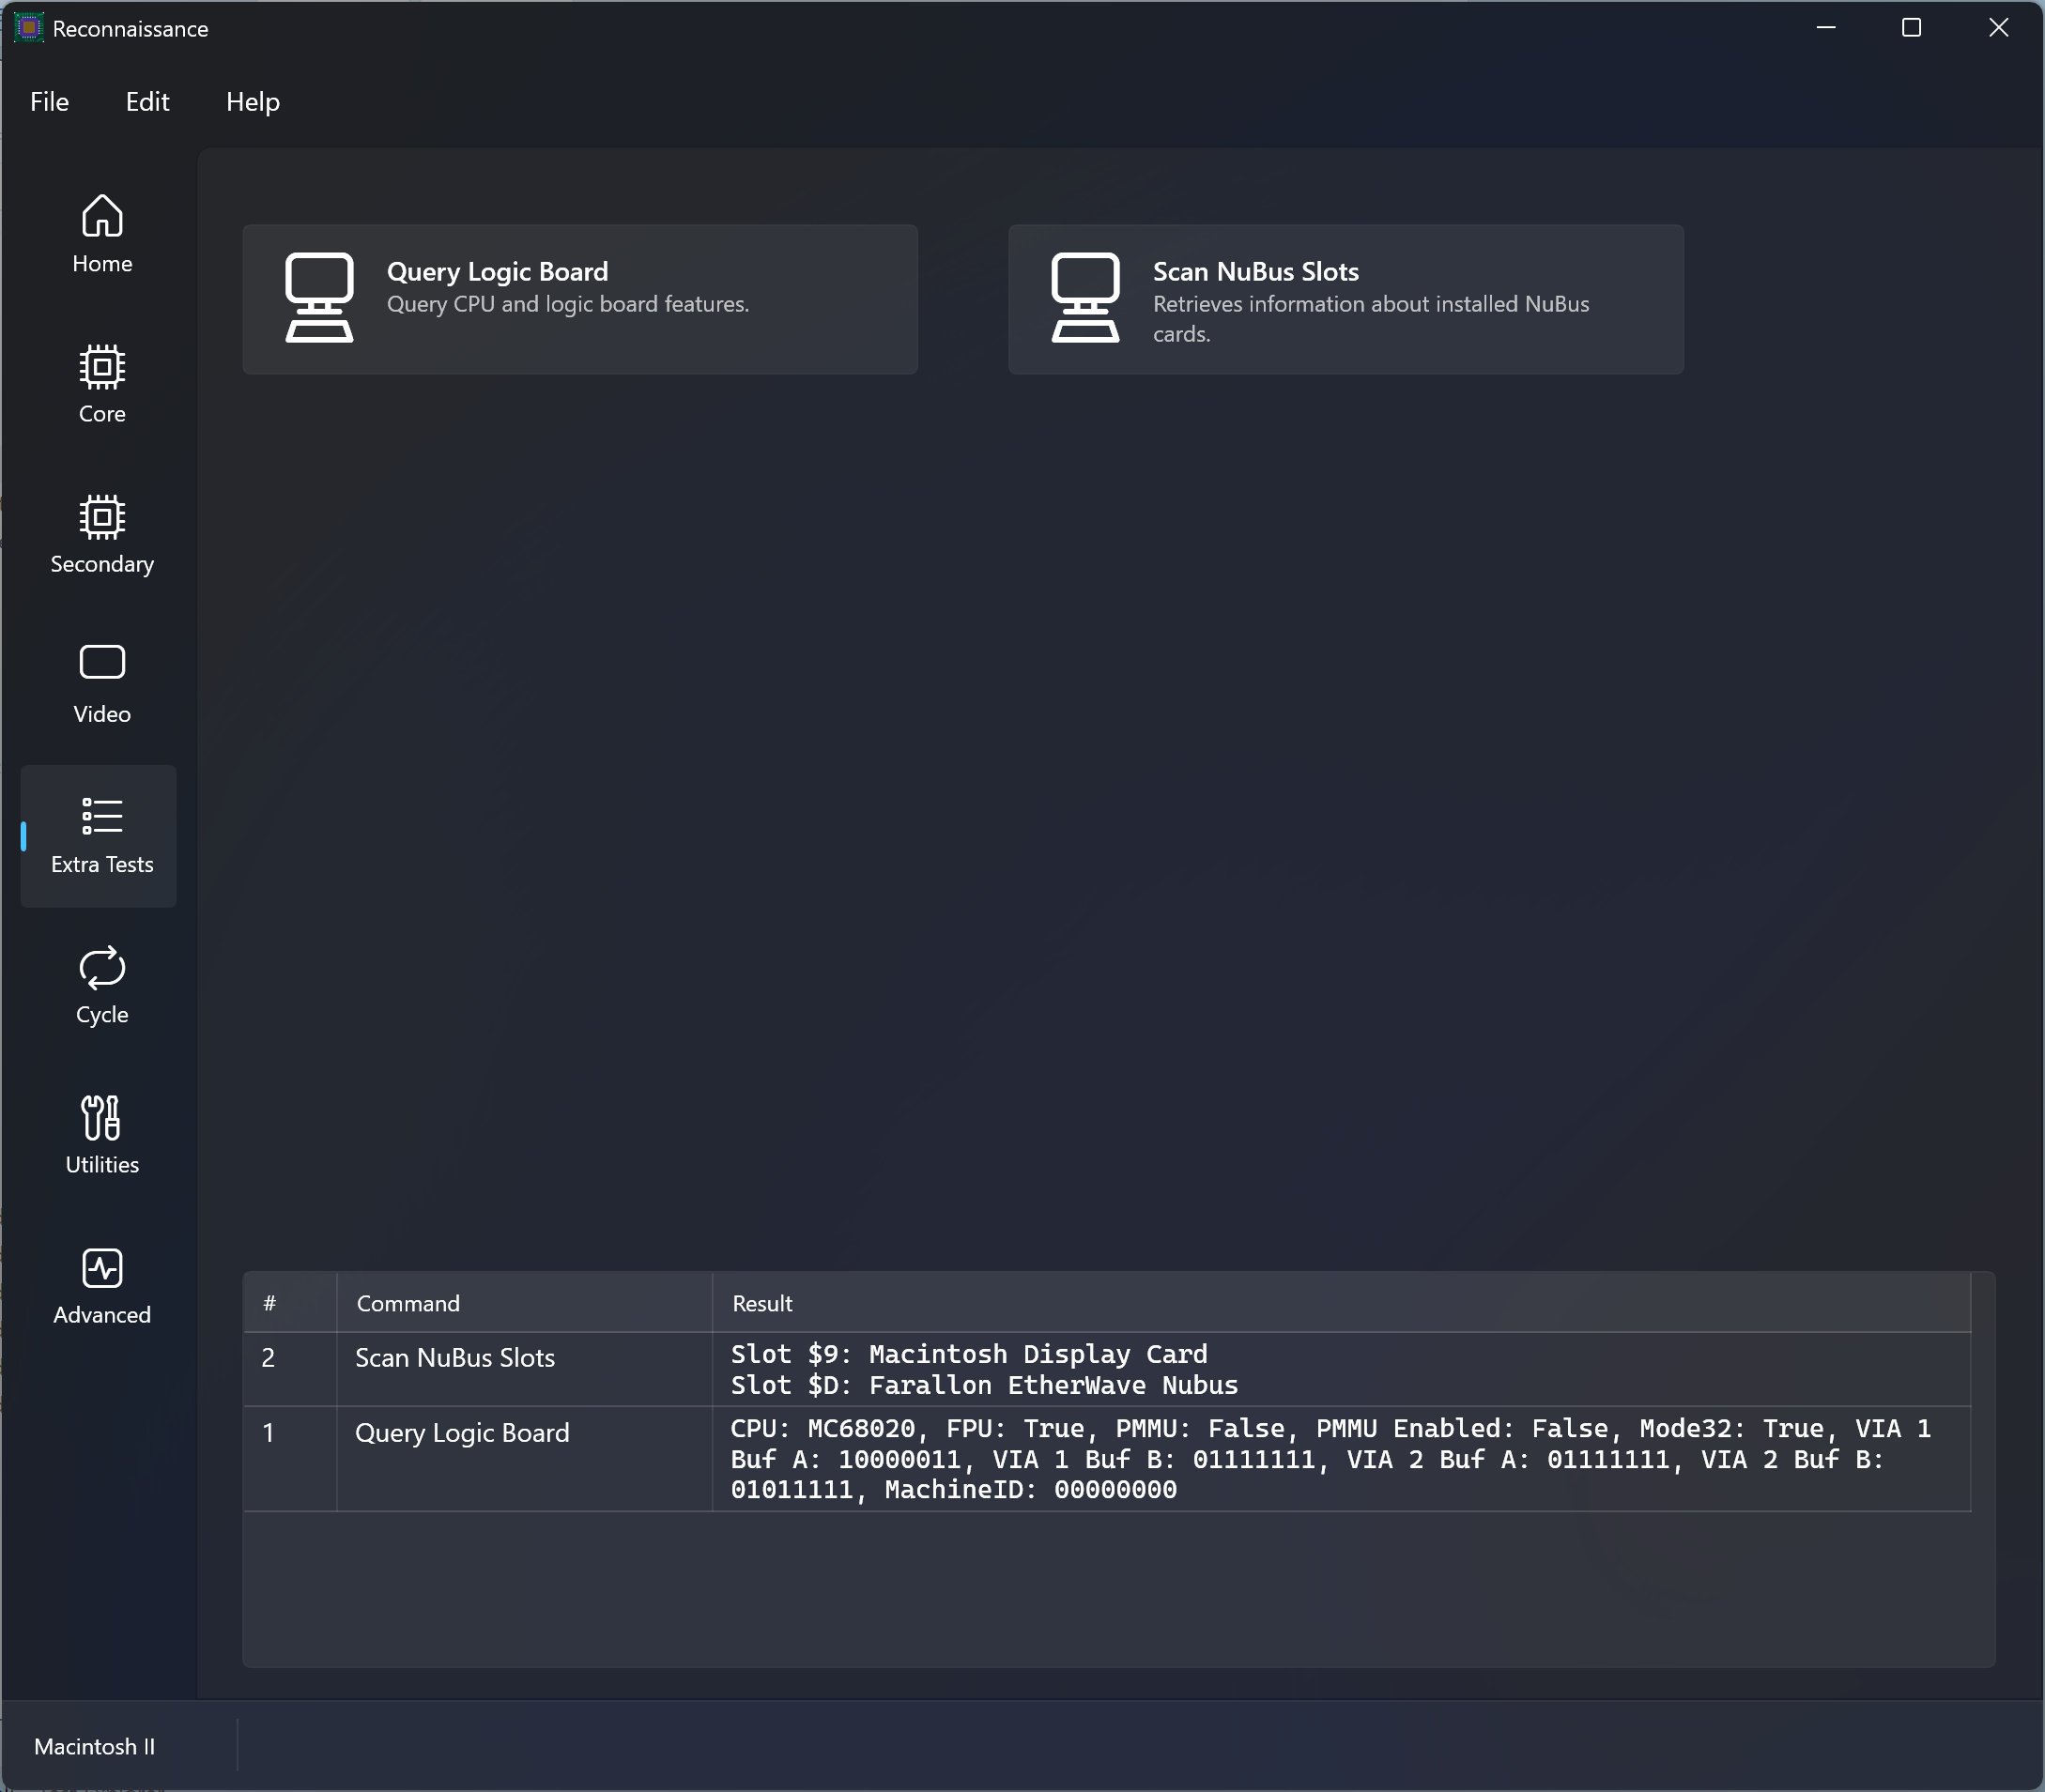Image resolution: width=2045 pixels, height=1792 pixels.
Task: Click the Query Logic Board computer icon
Action: pos(319,298)
